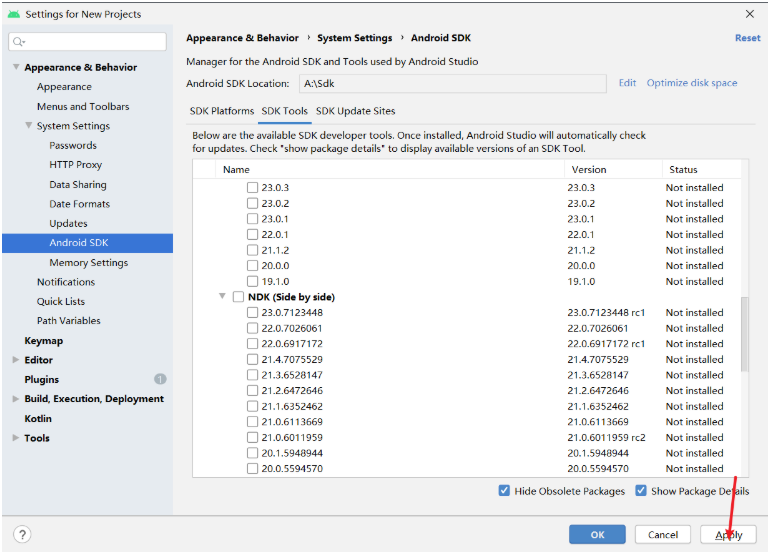Viewport: 771px width, 552px height.
Task: Open HTTP Proxy settings
Action: 75,165
